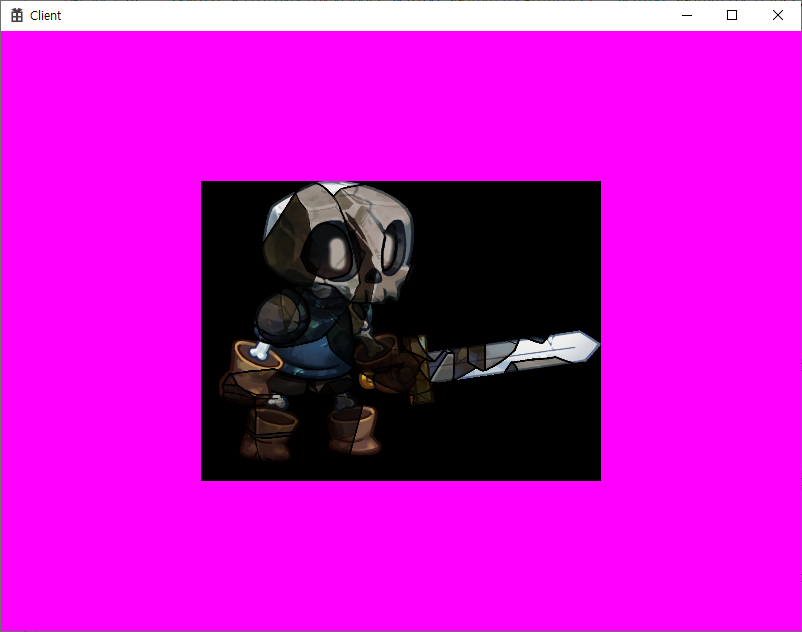Close the Client window
The image size is (802, 632).
777,15
